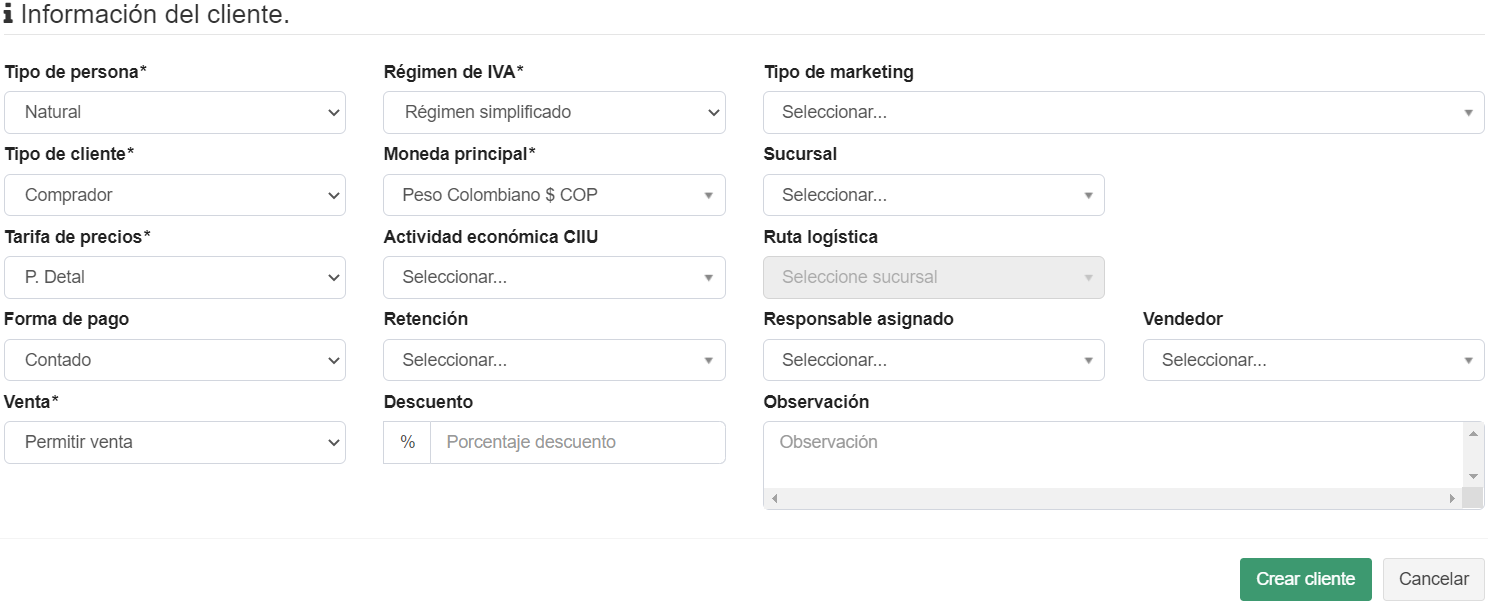Viewport: 1488px width, 604px height.
Task: Open the Tarifa de precios dropdown
Action: tap(175, 277)
